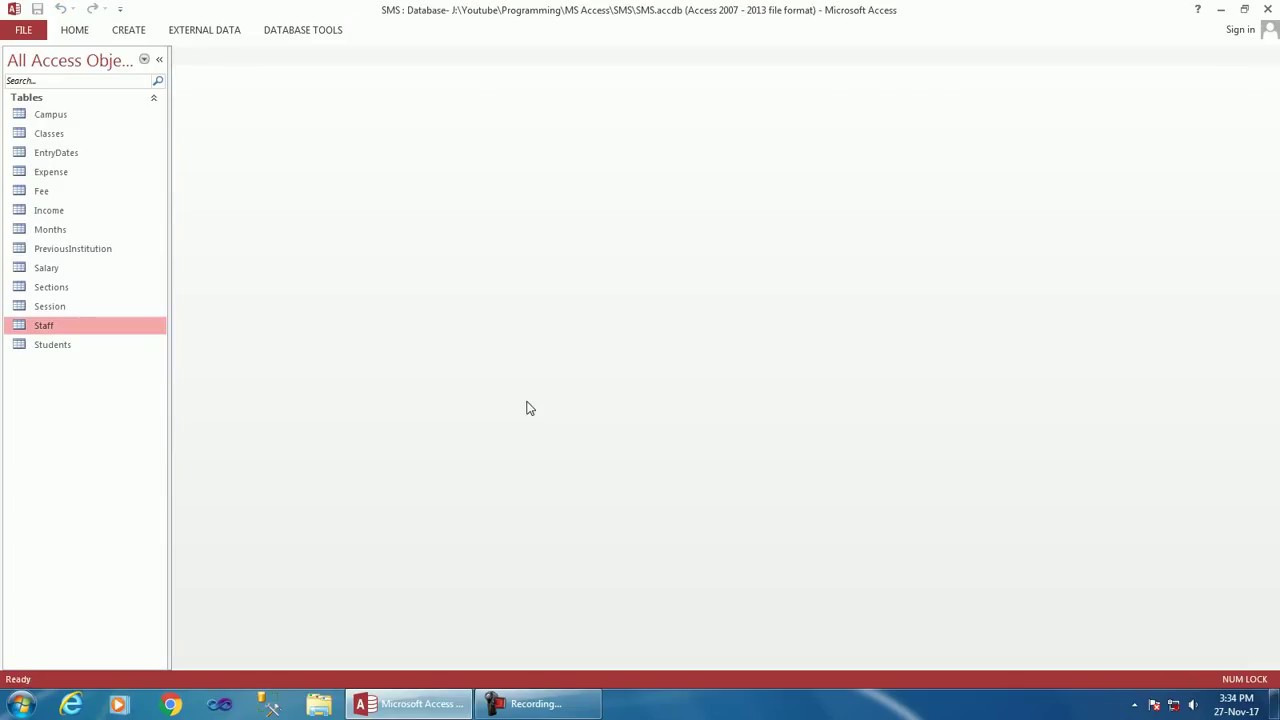The width and height of the screenshot is (1280, 720).
Task: Click the search magnifier icon
Action: pos(158,81)
